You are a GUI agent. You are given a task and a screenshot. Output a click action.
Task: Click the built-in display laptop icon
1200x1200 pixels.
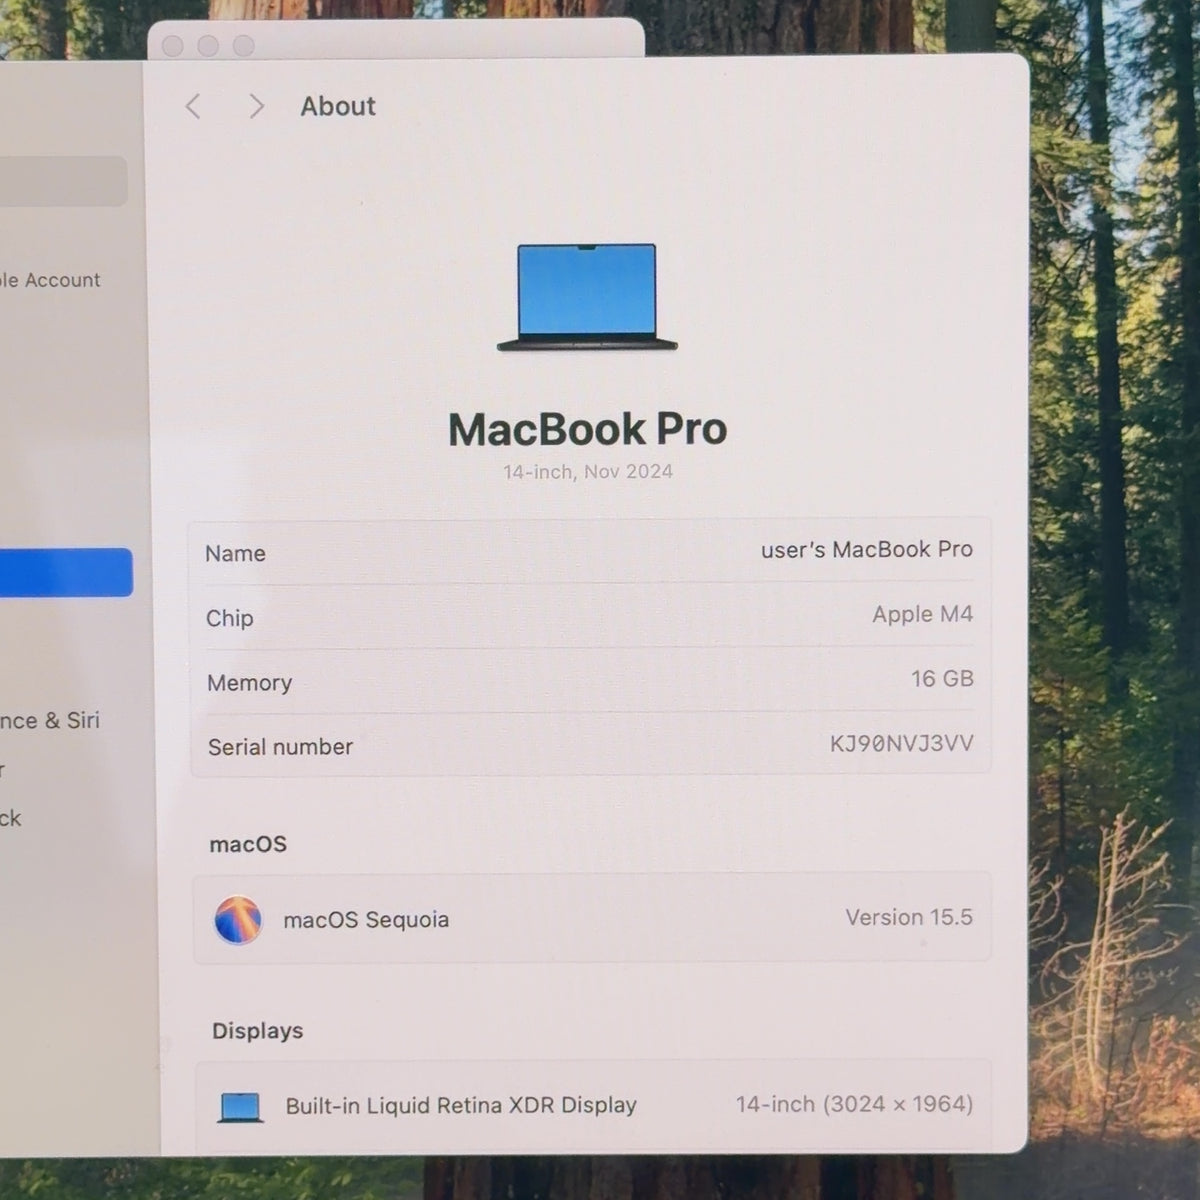(240, 1107)
